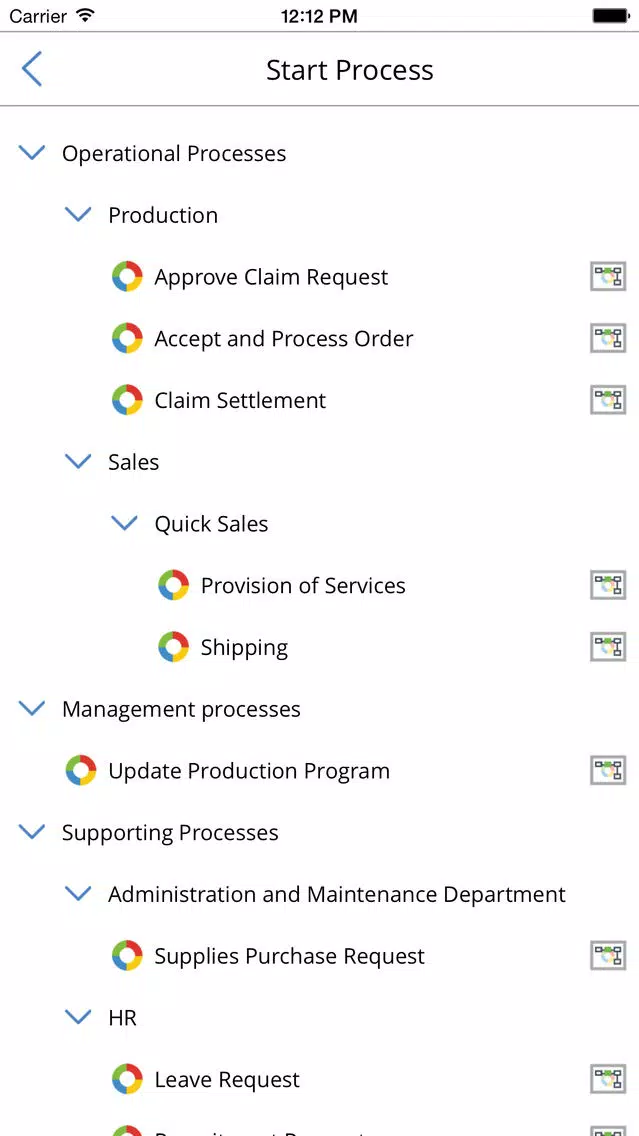View diagram icon for Accept and Process Order
639x1136 pixels.
coord(608,338)
